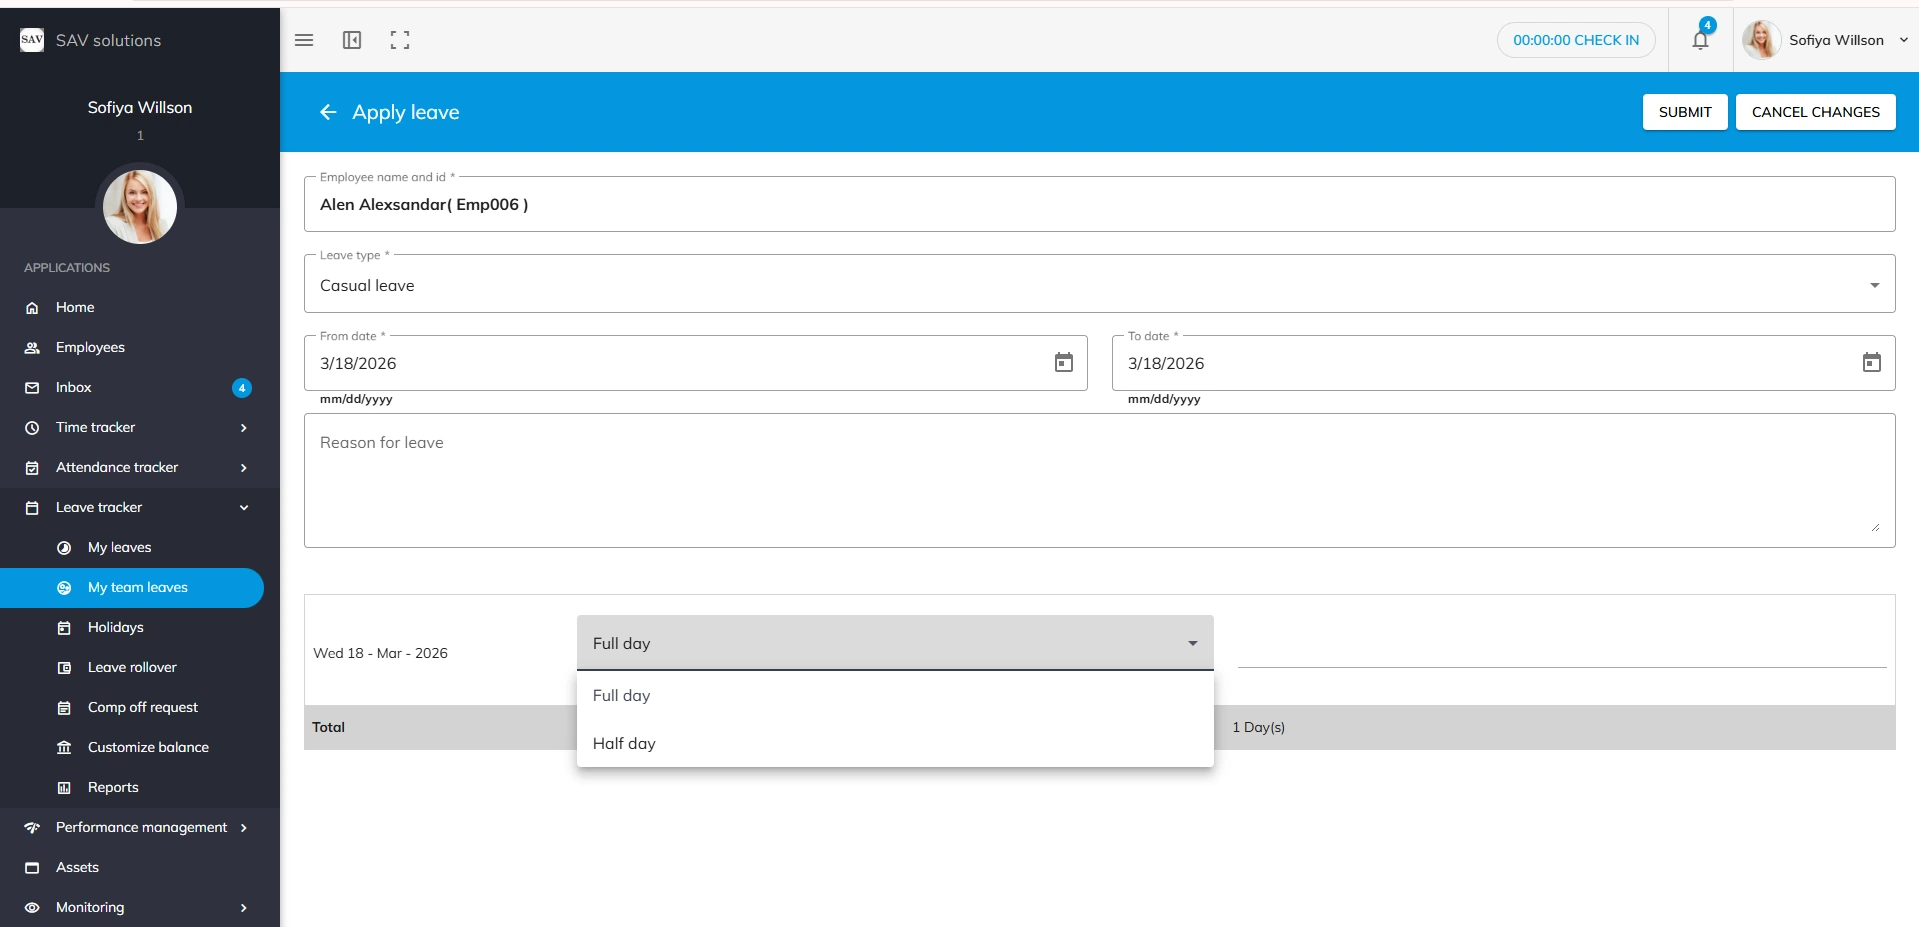This screenshot has height=927, width=1919.
Task: Open Comp off request in sidebar
Action: 143,707
